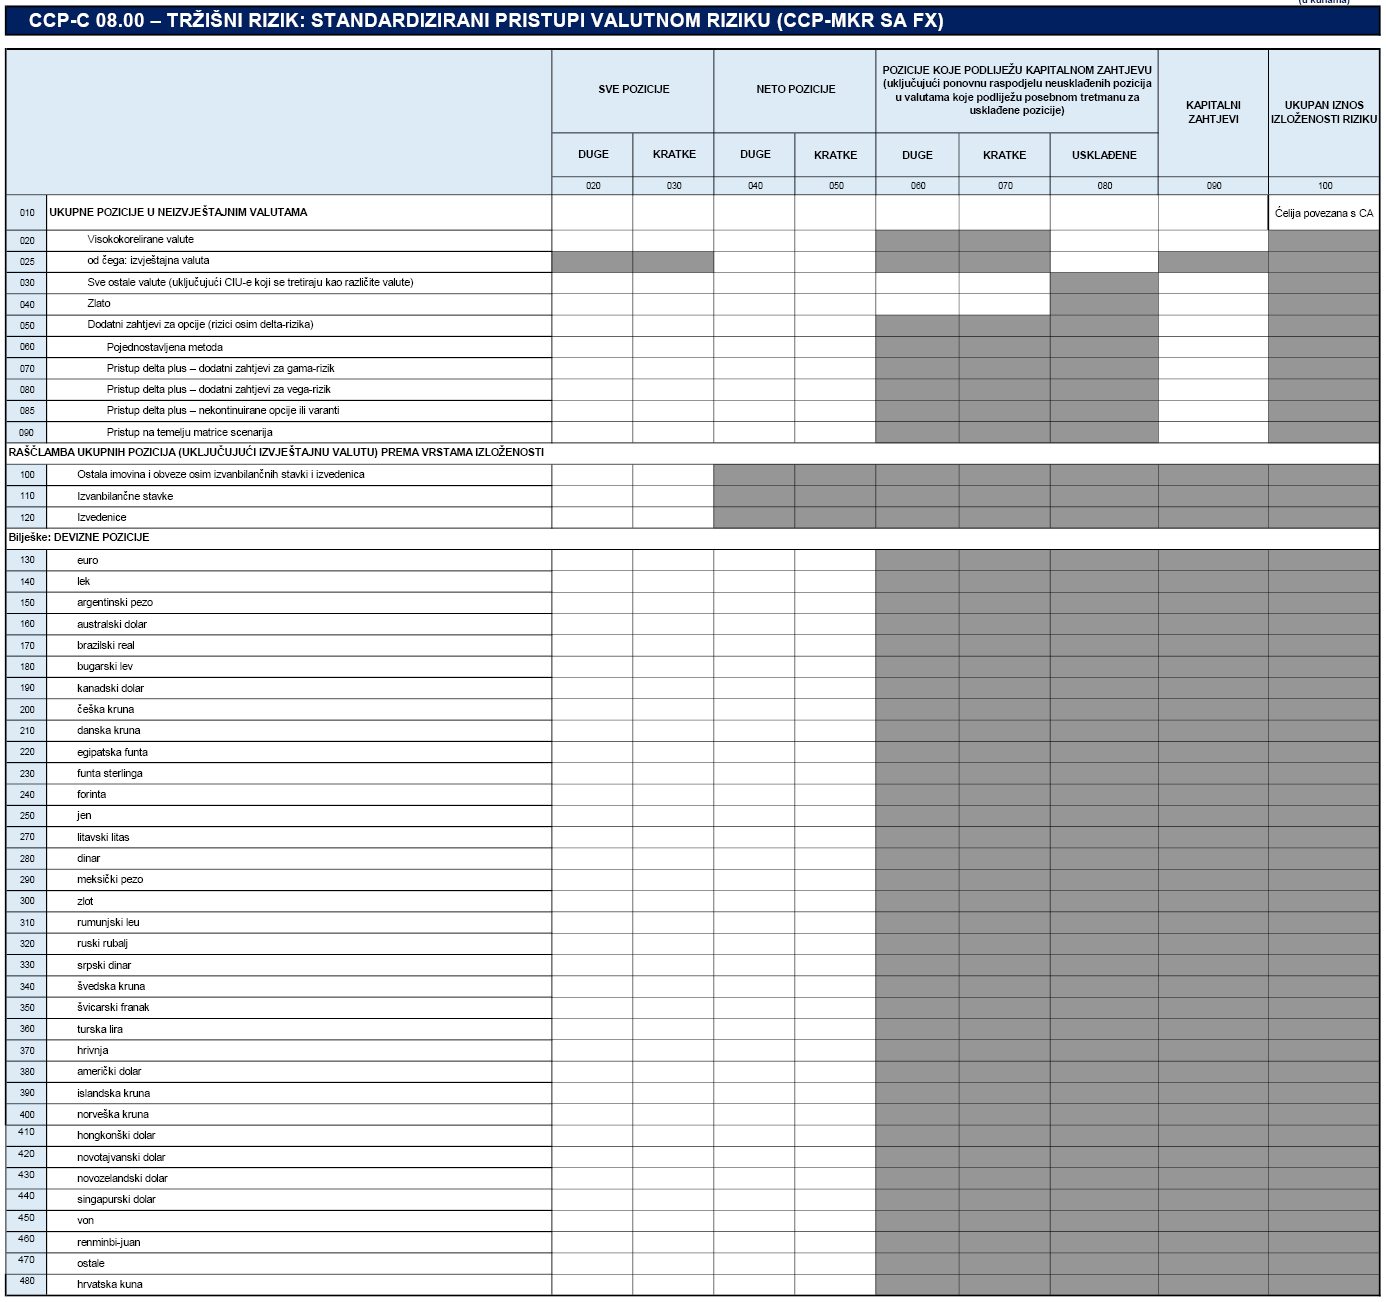Click the 'američki dolar' row label
Viewport: 1386px width, 1302px height.
109,1072
